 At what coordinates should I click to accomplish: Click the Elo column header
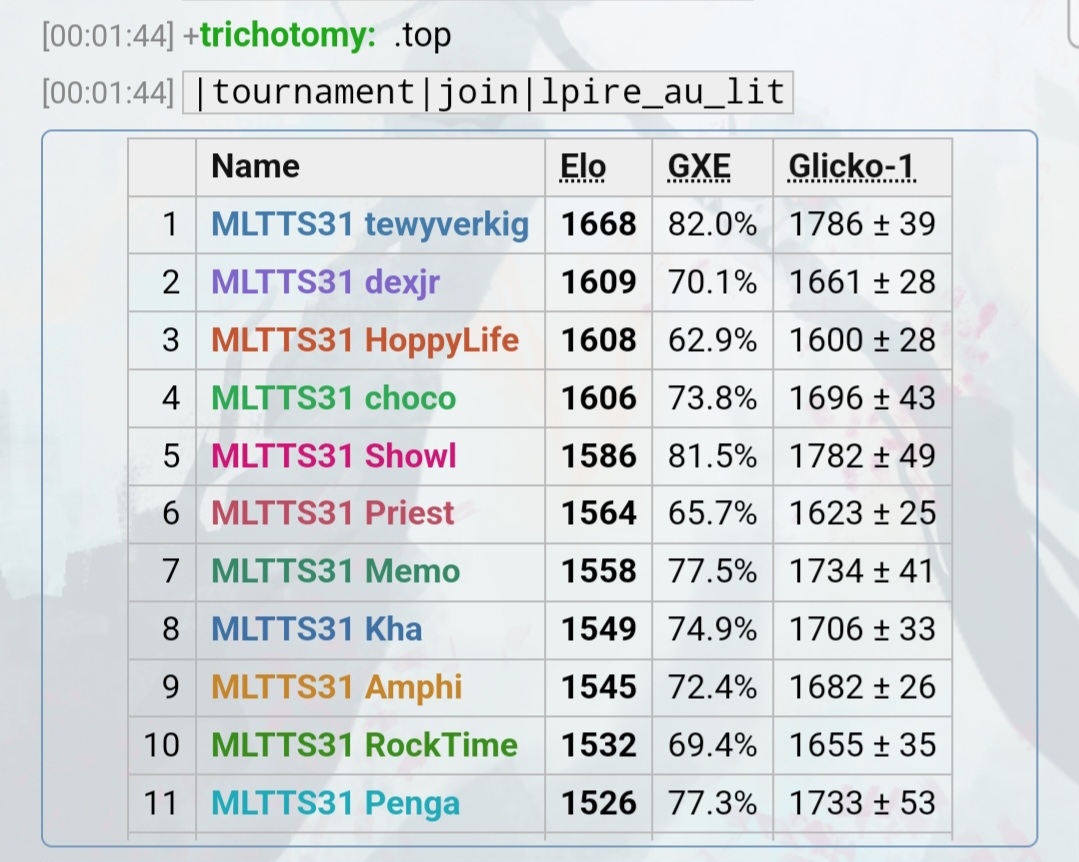tap(583, 166)
